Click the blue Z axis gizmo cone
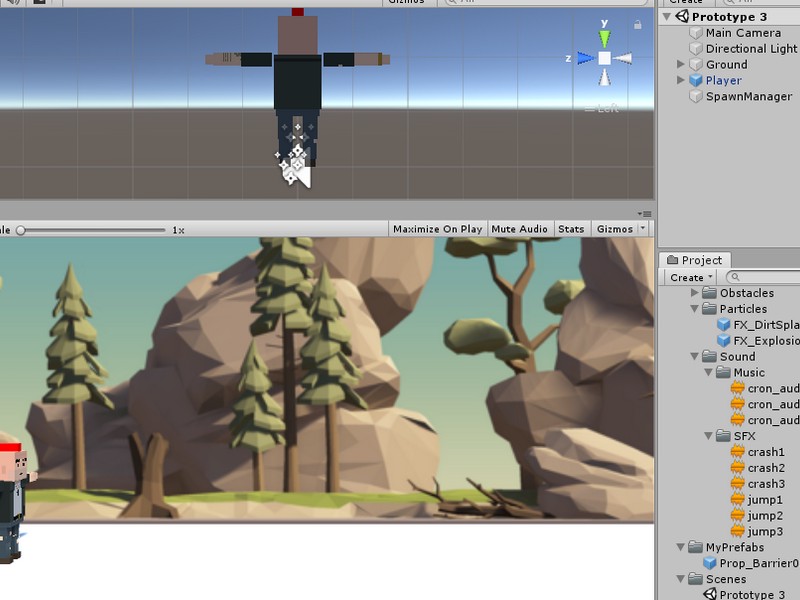 (585, 58)
